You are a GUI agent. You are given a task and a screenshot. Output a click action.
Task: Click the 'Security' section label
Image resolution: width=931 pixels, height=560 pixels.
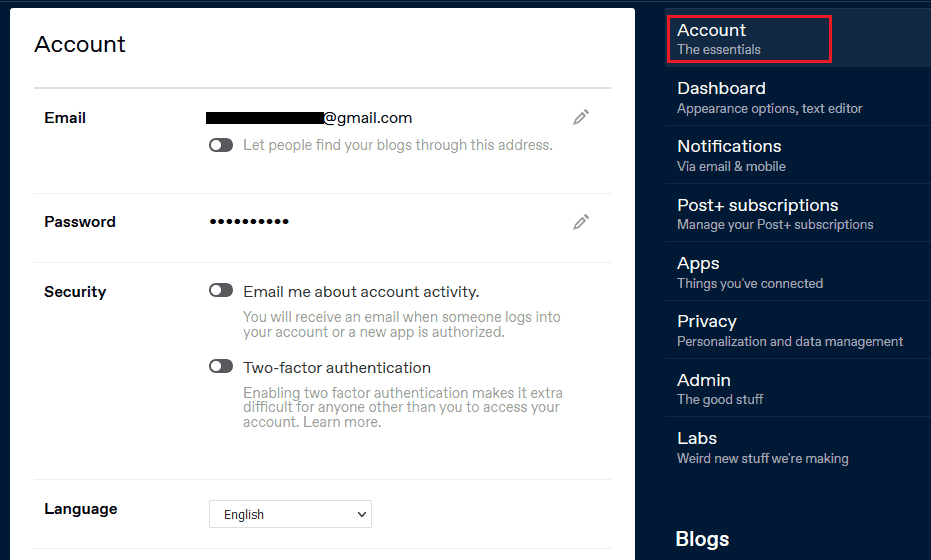(75, 292)
